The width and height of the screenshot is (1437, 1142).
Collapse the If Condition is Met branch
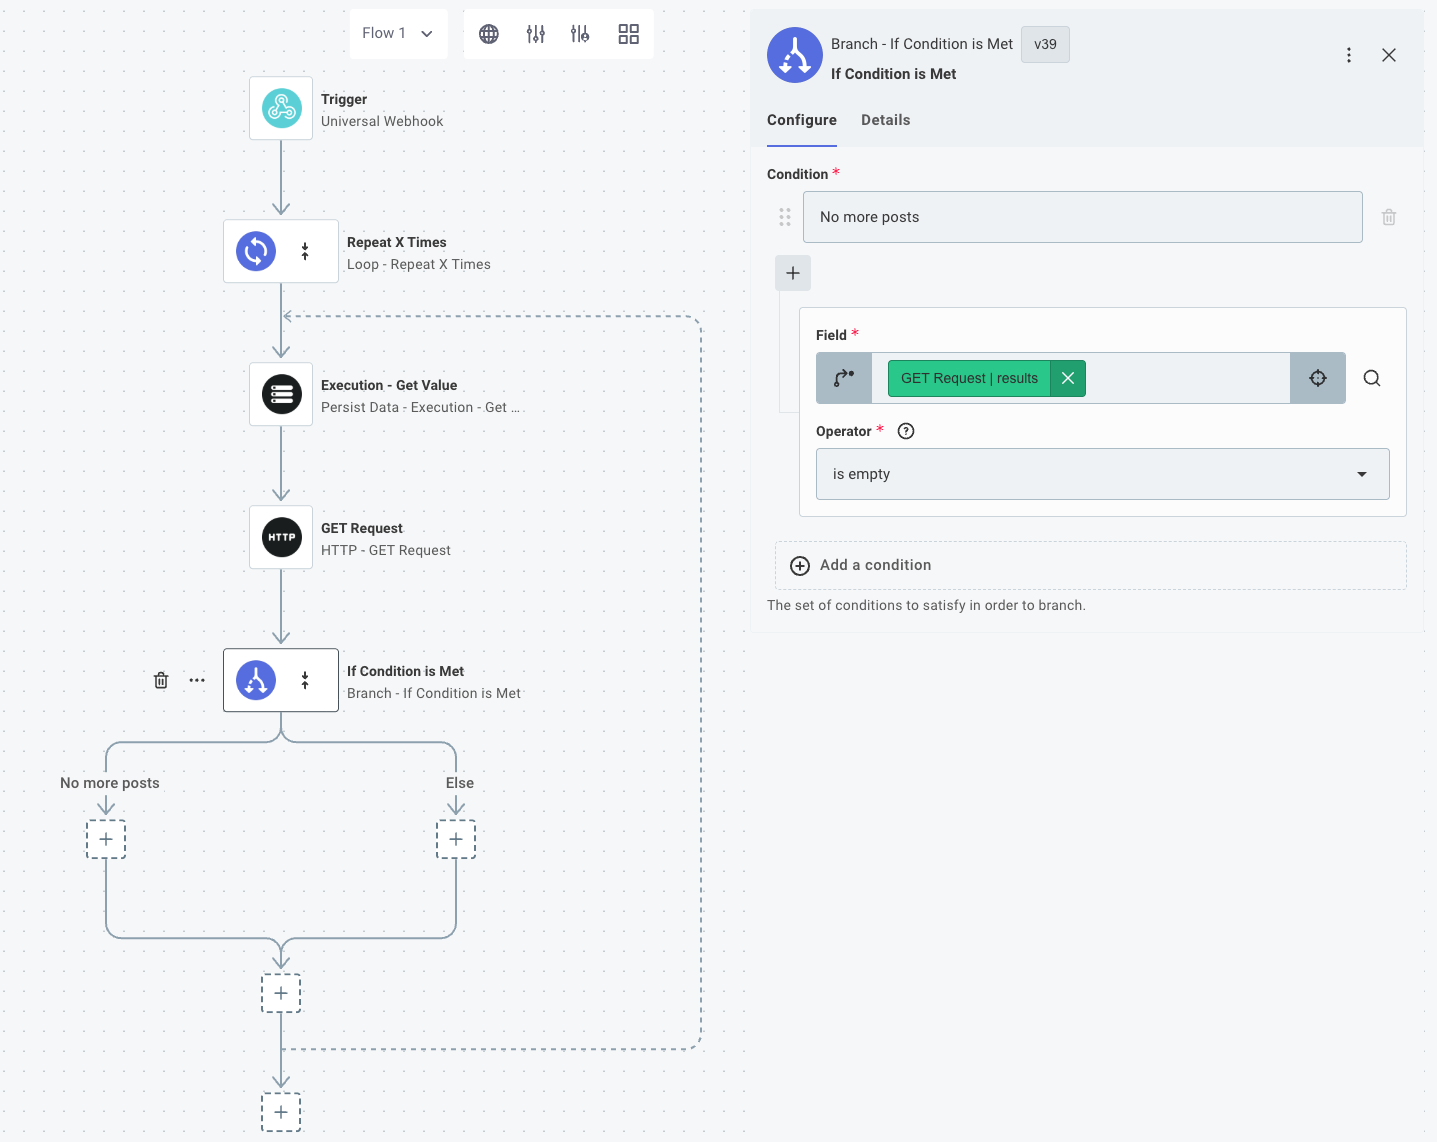click(x=305, y=680)
